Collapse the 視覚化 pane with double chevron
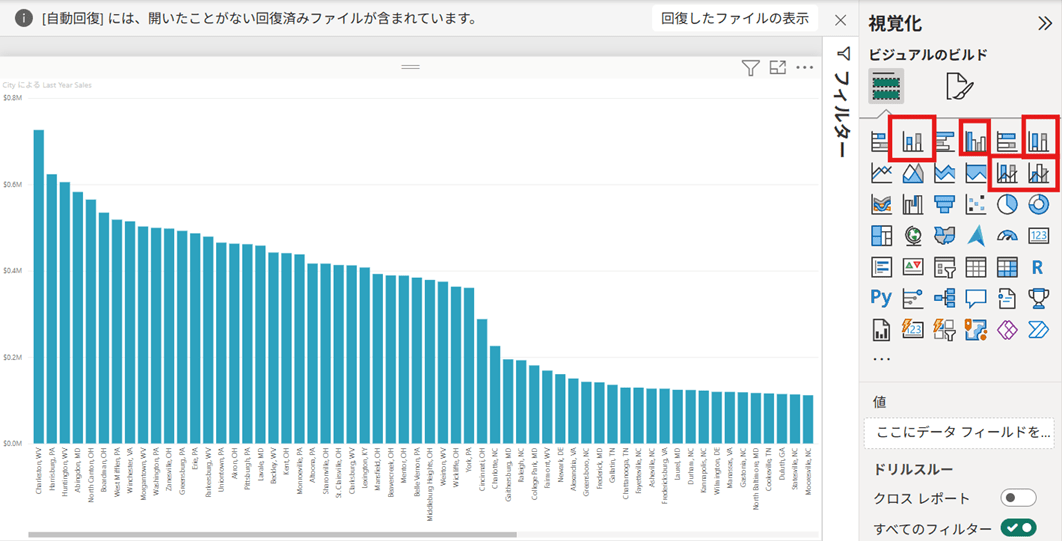Image resolution: width=1062 pixels, height=541 pixels. [x=1045, y=24]
